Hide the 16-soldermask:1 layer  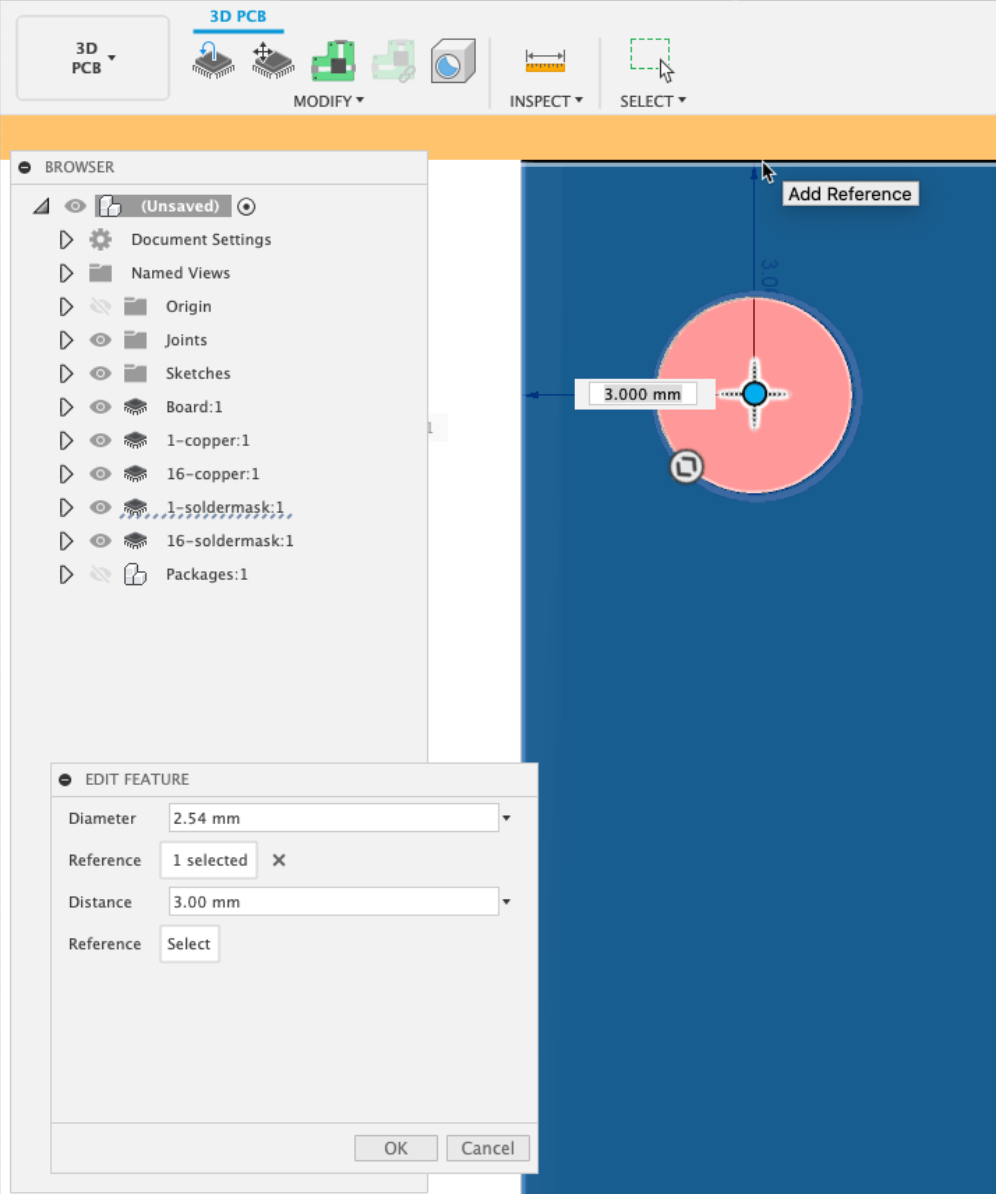(101, 541)
